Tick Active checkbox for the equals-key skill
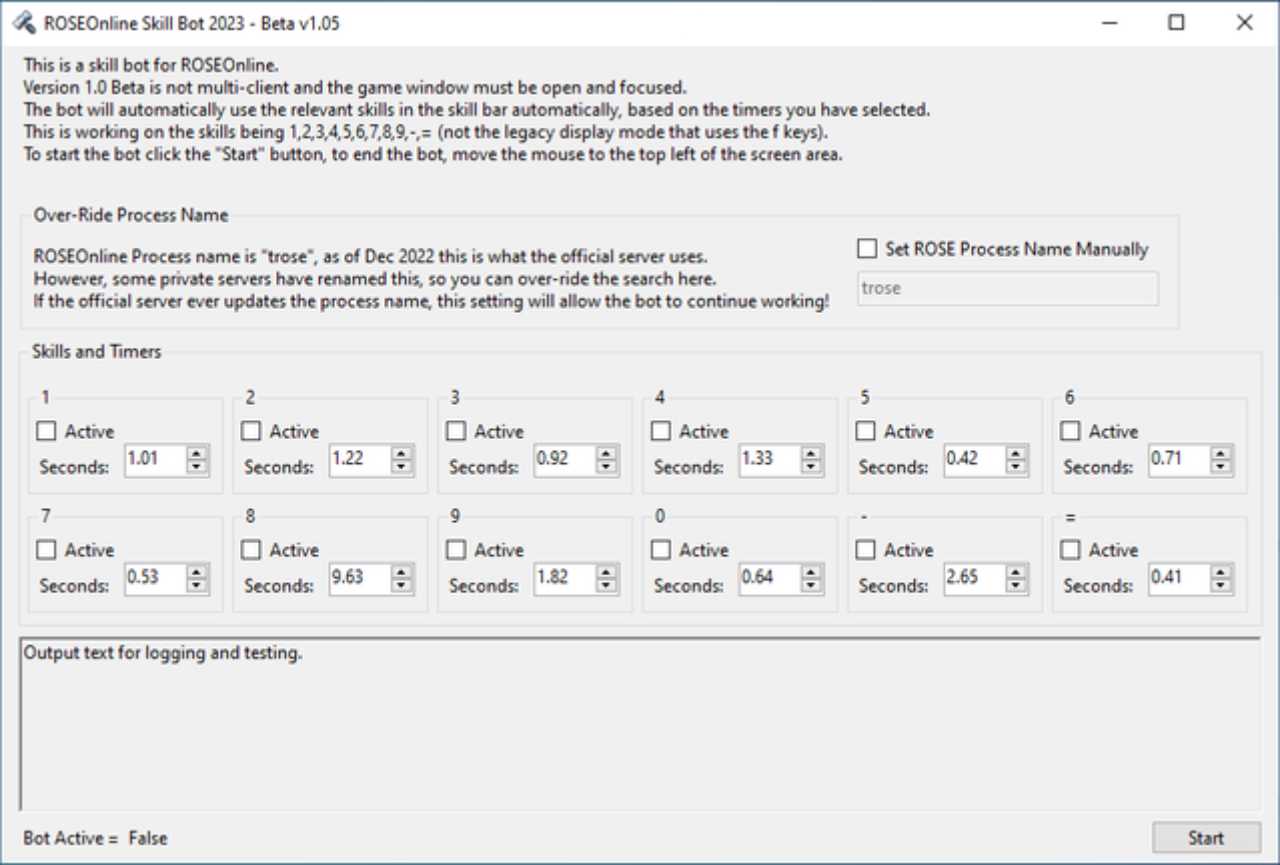The image size is (1280, 865). click(x=1070, y=550)
